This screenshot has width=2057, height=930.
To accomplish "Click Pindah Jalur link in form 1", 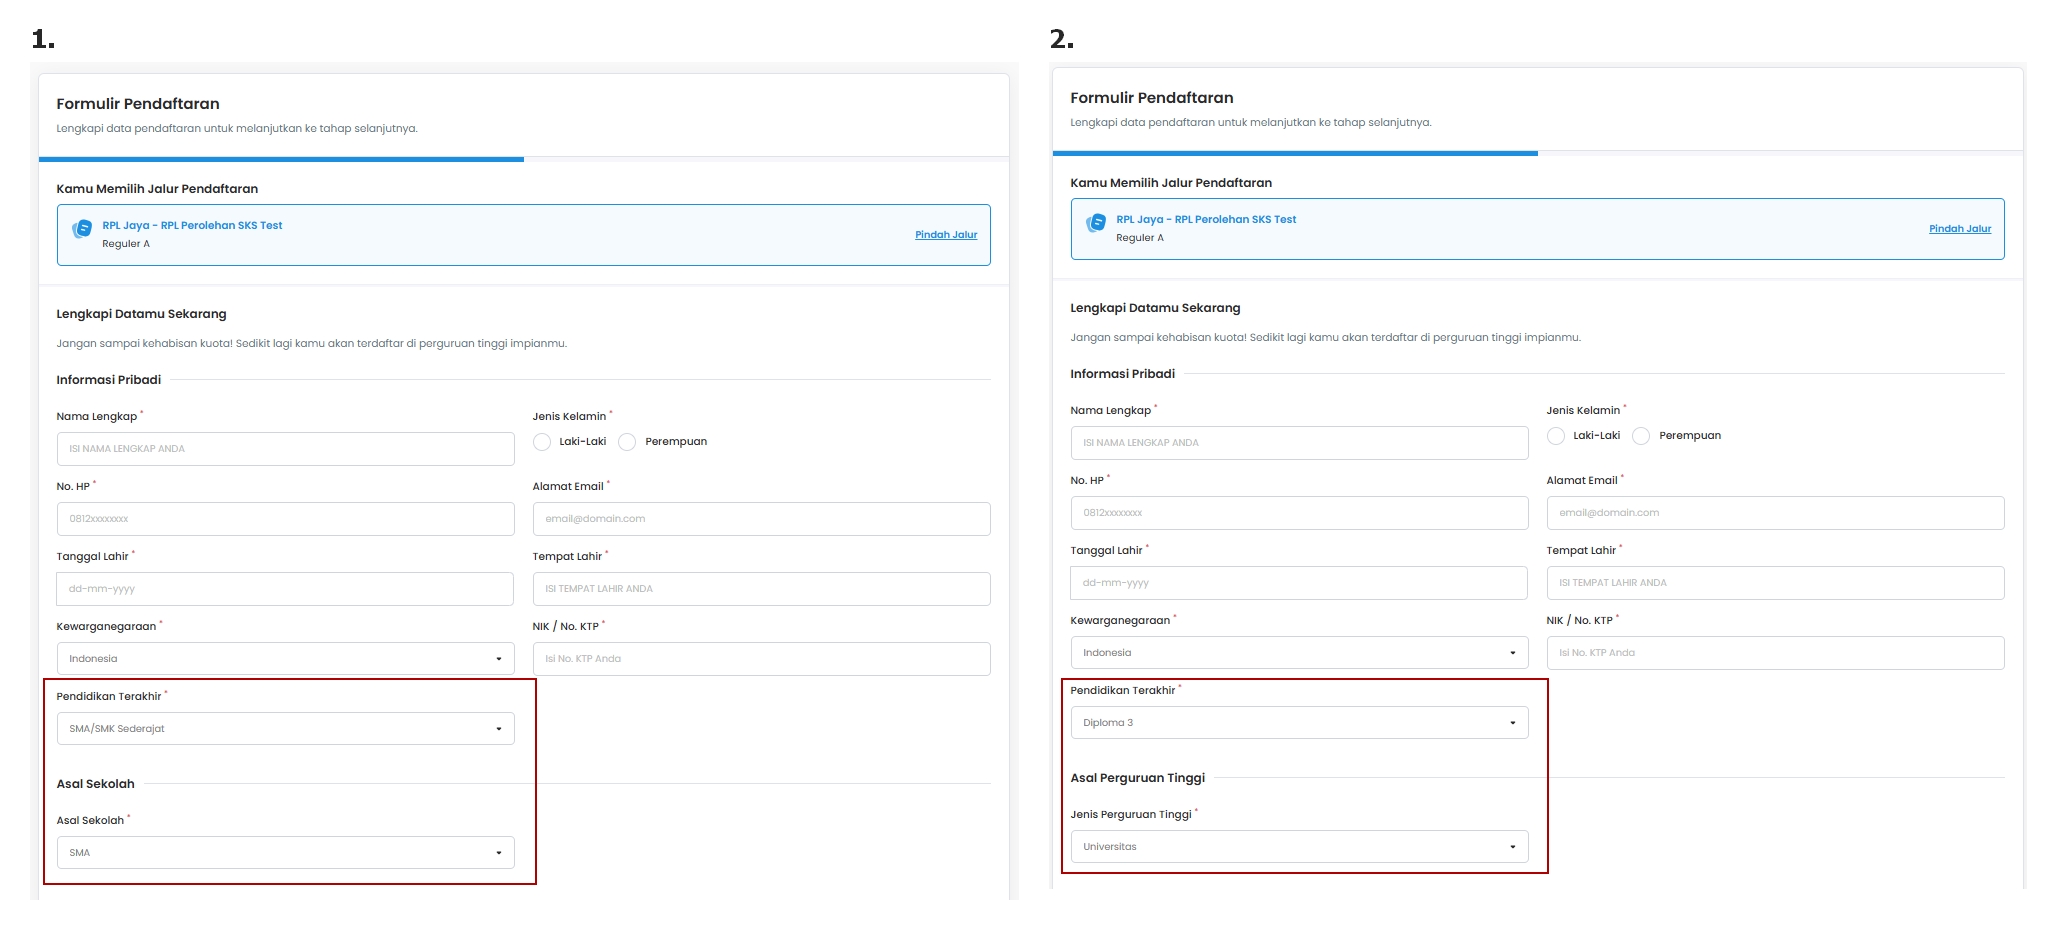I will (946, 235).
